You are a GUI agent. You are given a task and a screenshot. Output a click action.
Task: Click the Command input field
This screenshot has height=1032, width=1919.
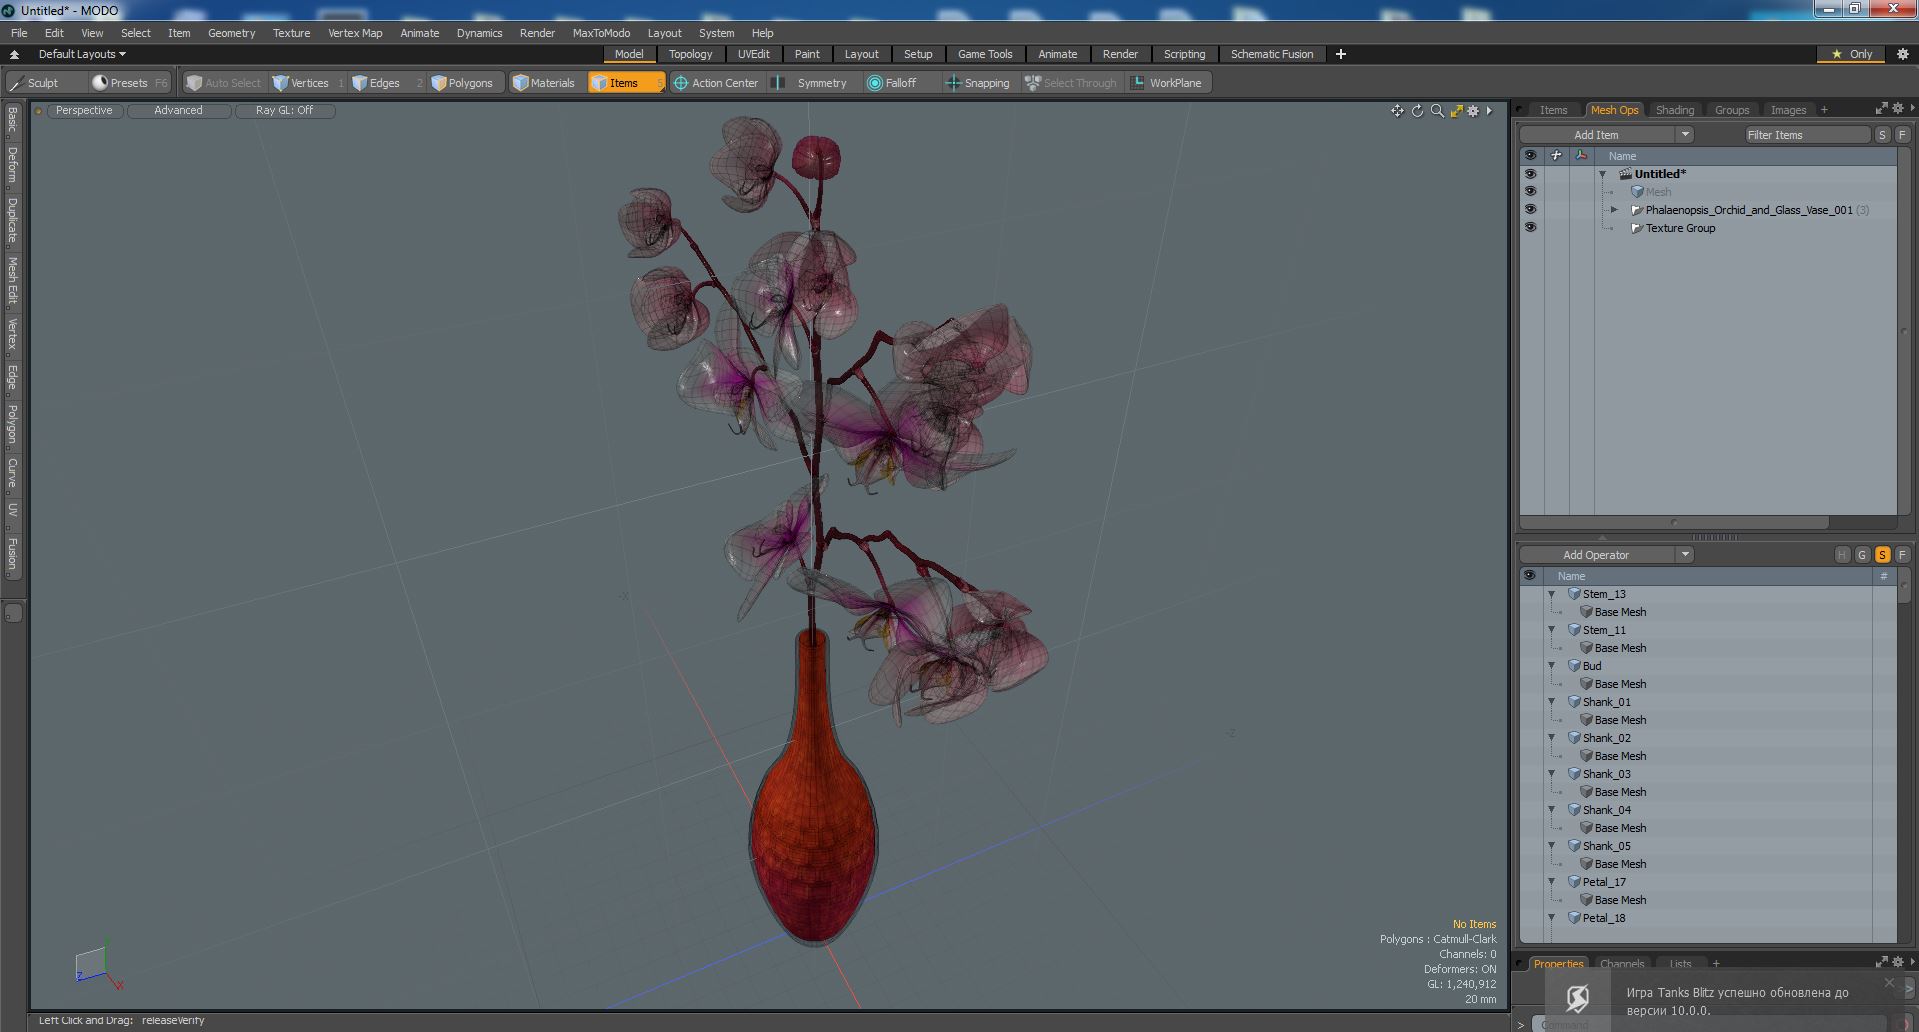(x=1710, y=1024)
